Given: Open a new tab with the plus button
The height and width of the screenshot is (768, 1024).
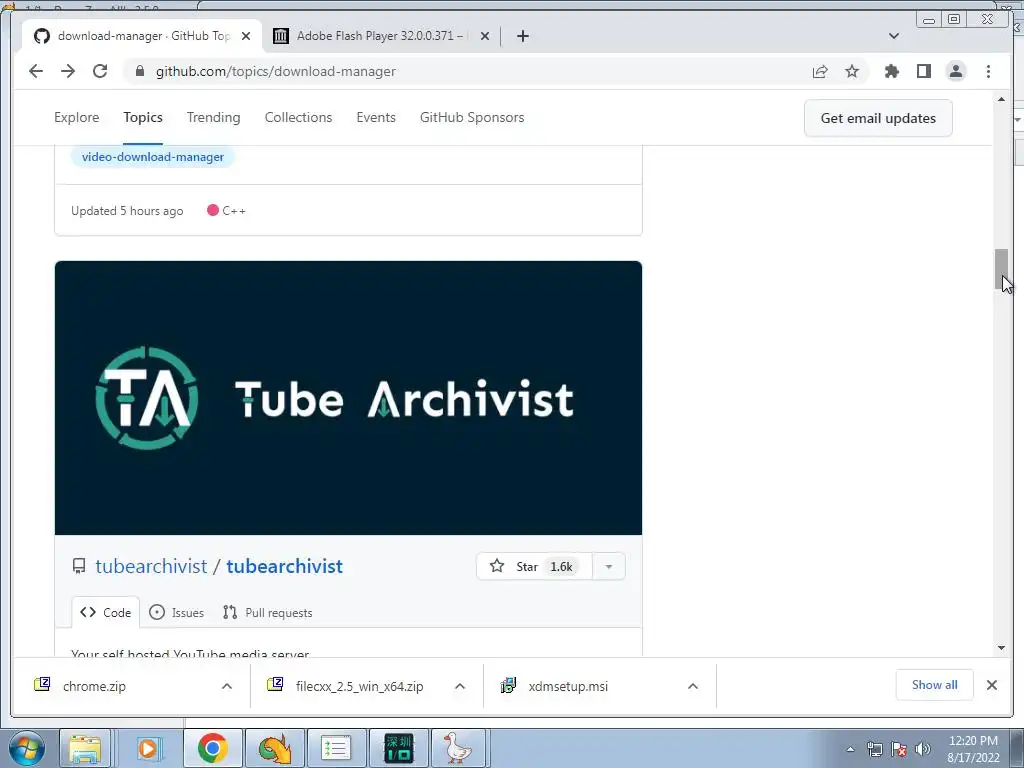Looking at the screenshot, I should (x=522, y=36).
